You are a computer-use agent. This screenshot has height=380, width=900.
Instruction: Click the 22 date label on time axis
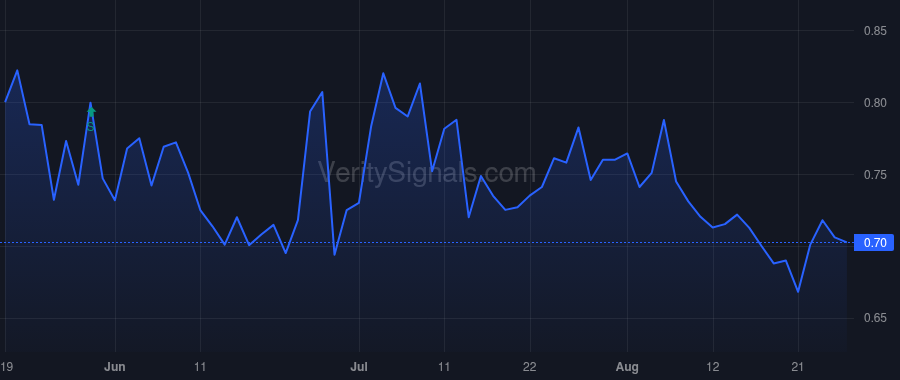(x=529, y=366)
